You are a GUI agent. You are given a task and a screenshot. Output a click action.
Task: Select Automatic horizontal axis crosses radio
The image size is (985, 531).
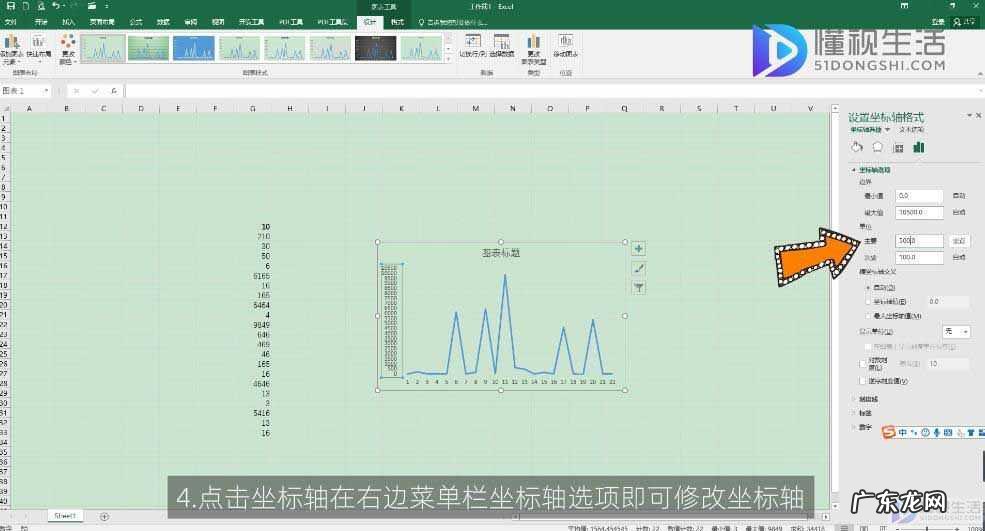pos(869,287)
